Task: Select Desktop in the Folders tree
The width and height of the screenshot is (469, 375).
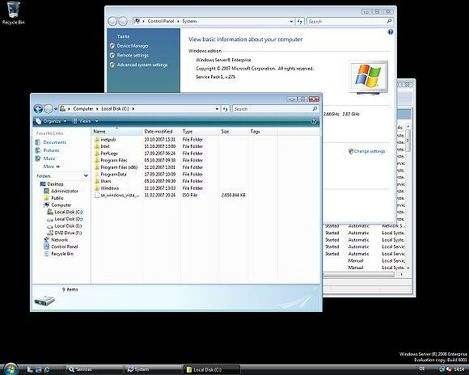Action: click(55, 184)
